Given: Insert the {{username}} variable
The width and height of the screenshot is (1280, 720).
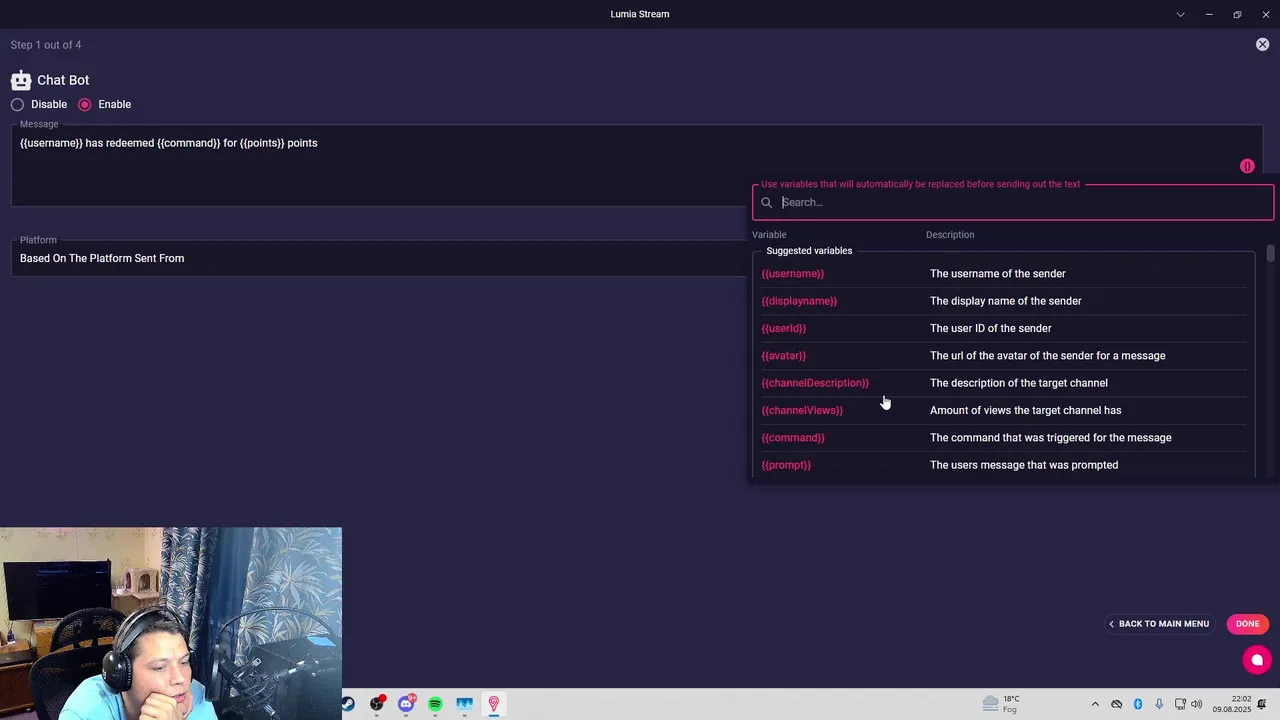Looking at the screenshot, I should pyautogui.click(x=793, y=274).
